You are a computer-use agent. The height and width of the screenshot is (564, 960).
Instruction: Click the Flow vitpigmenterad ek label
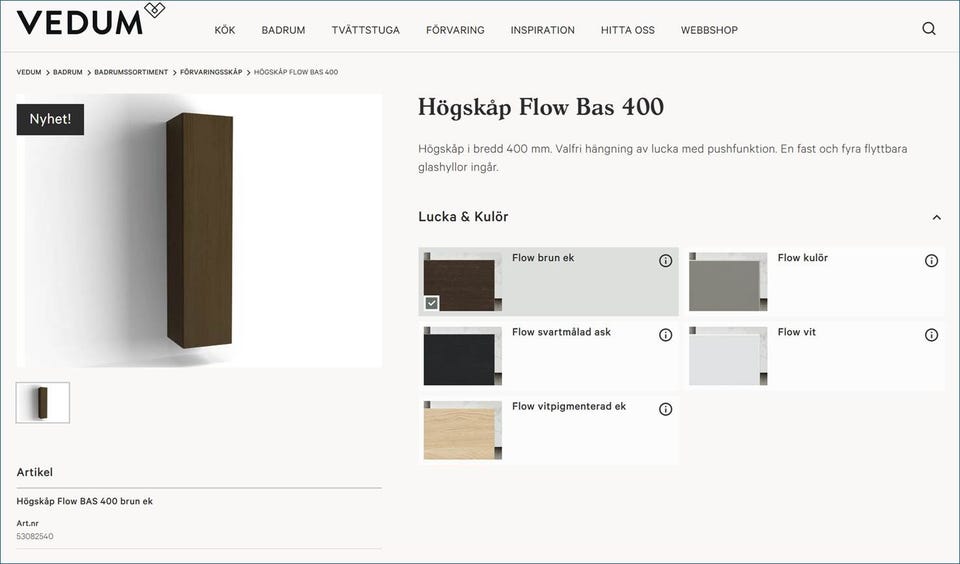[x=569, y=406]
